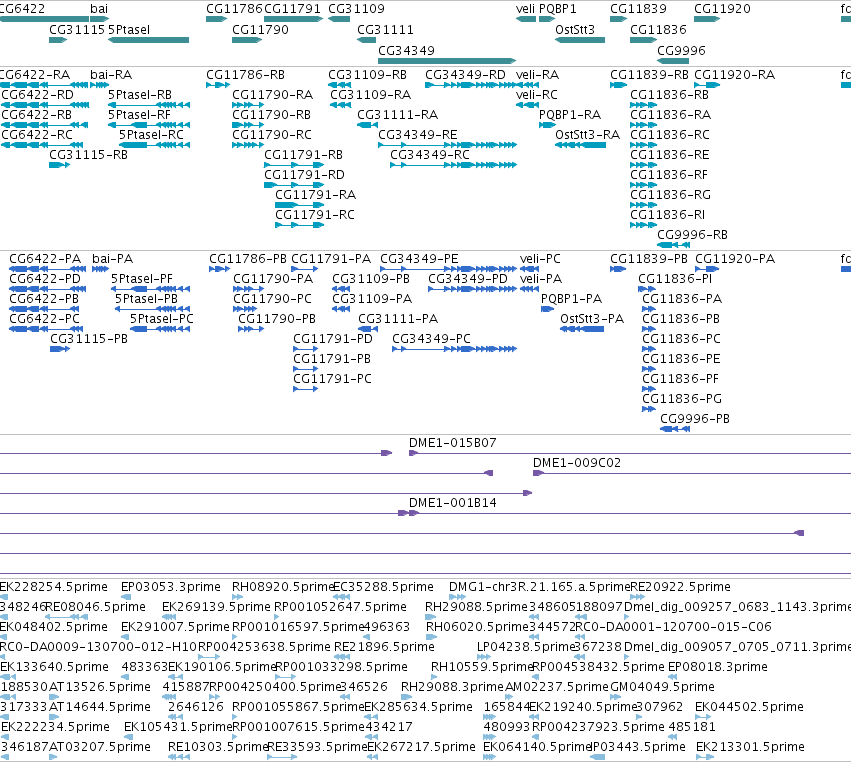Select EST EK269139.5prime
851x762 pixels.
click(216, 606)
